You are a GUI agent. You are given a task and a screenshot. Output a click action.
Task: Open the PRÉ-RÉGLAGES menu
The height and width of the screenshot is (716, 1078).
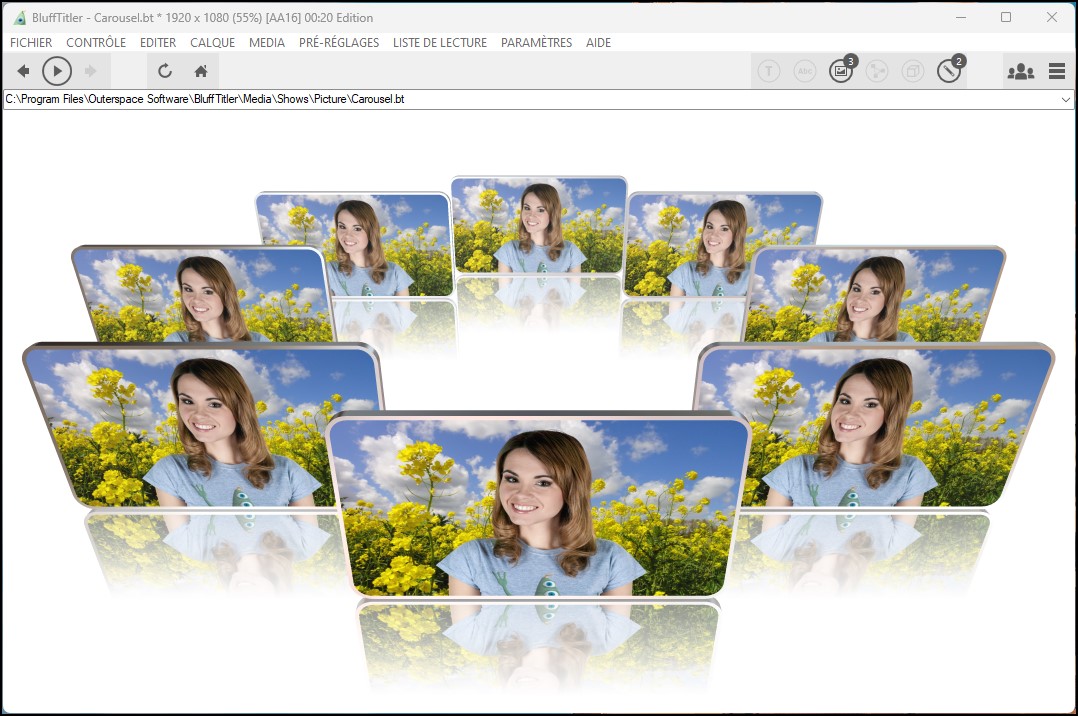339,43
